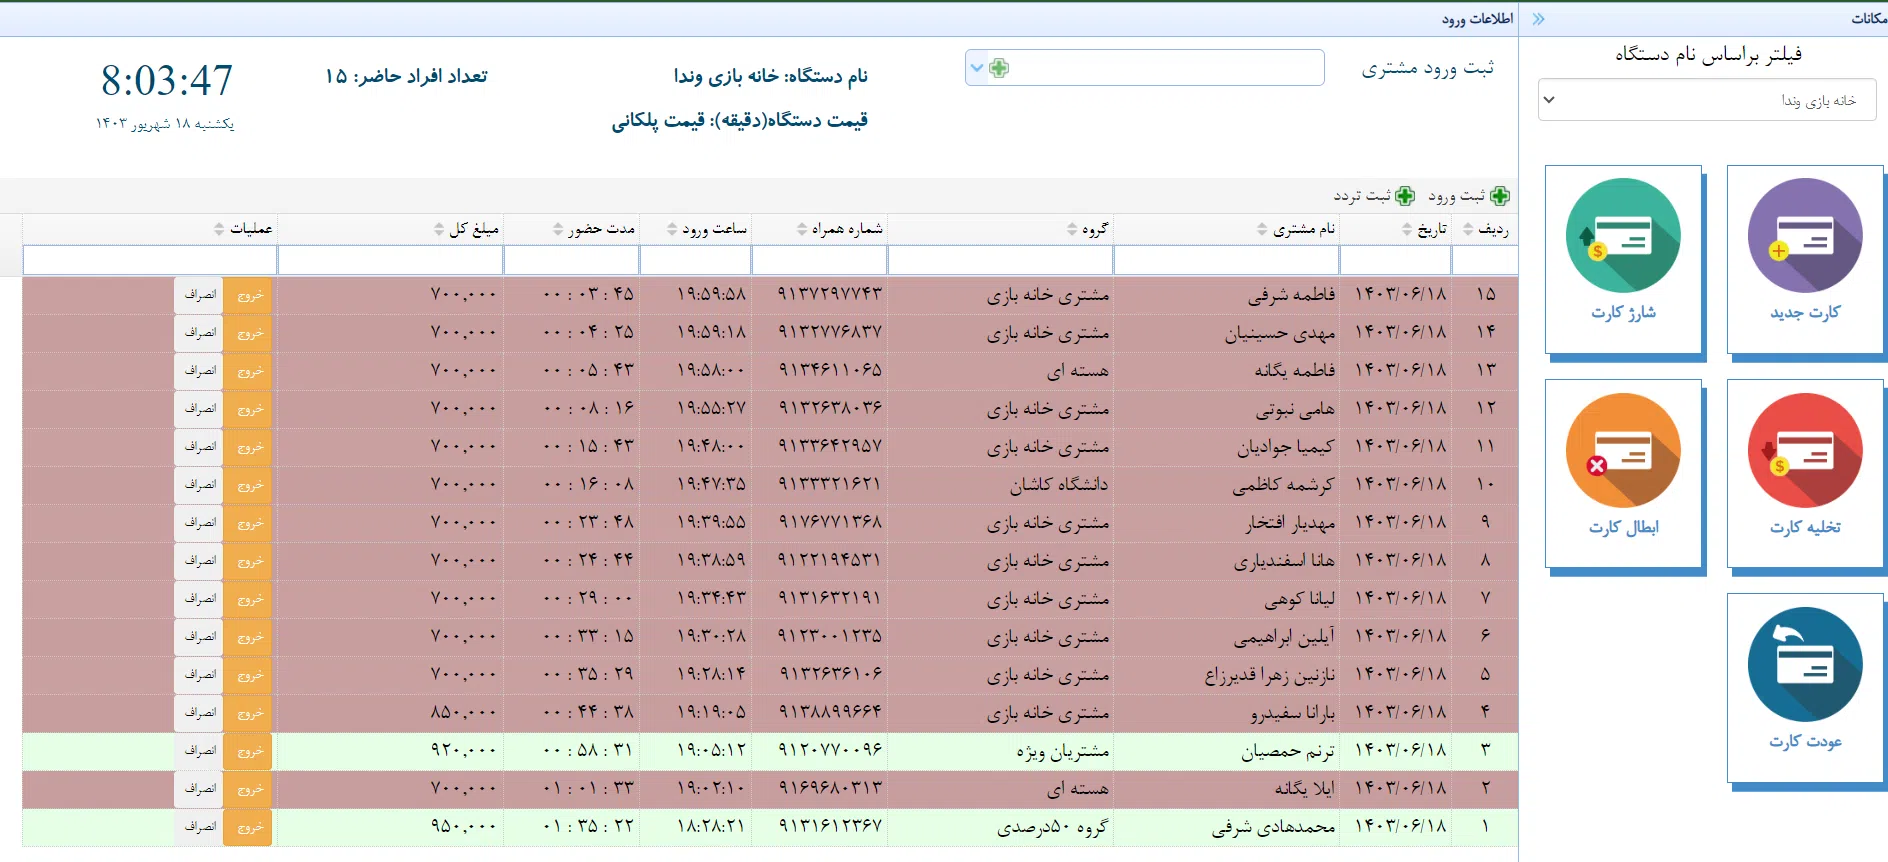The height and width of the screenshot is (862, 1888).
Task: Sort by مبلغ کل column arrows
Action: 438,229
